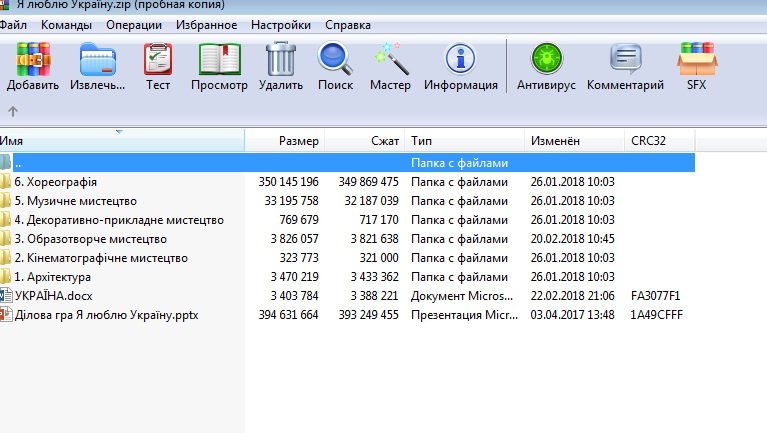Screen dimensions: 767x433
Task: Click date 20.02.2018 10:45
Action: coord(572,239)
